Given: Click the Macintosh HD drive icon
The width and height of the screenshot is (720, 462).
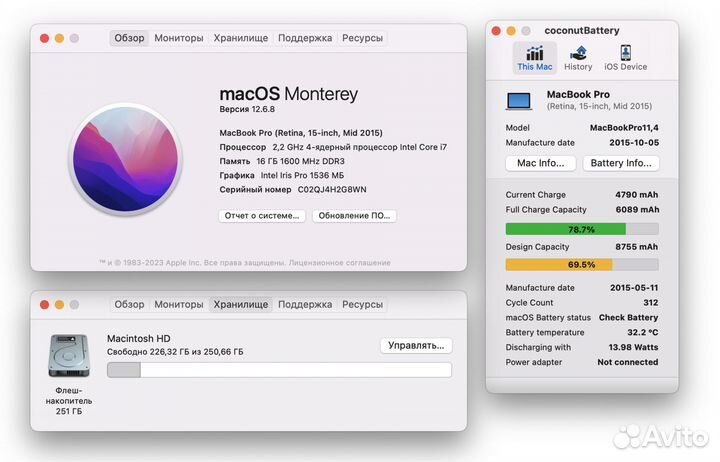Looking at the screenshot, I should pos(68,356).
